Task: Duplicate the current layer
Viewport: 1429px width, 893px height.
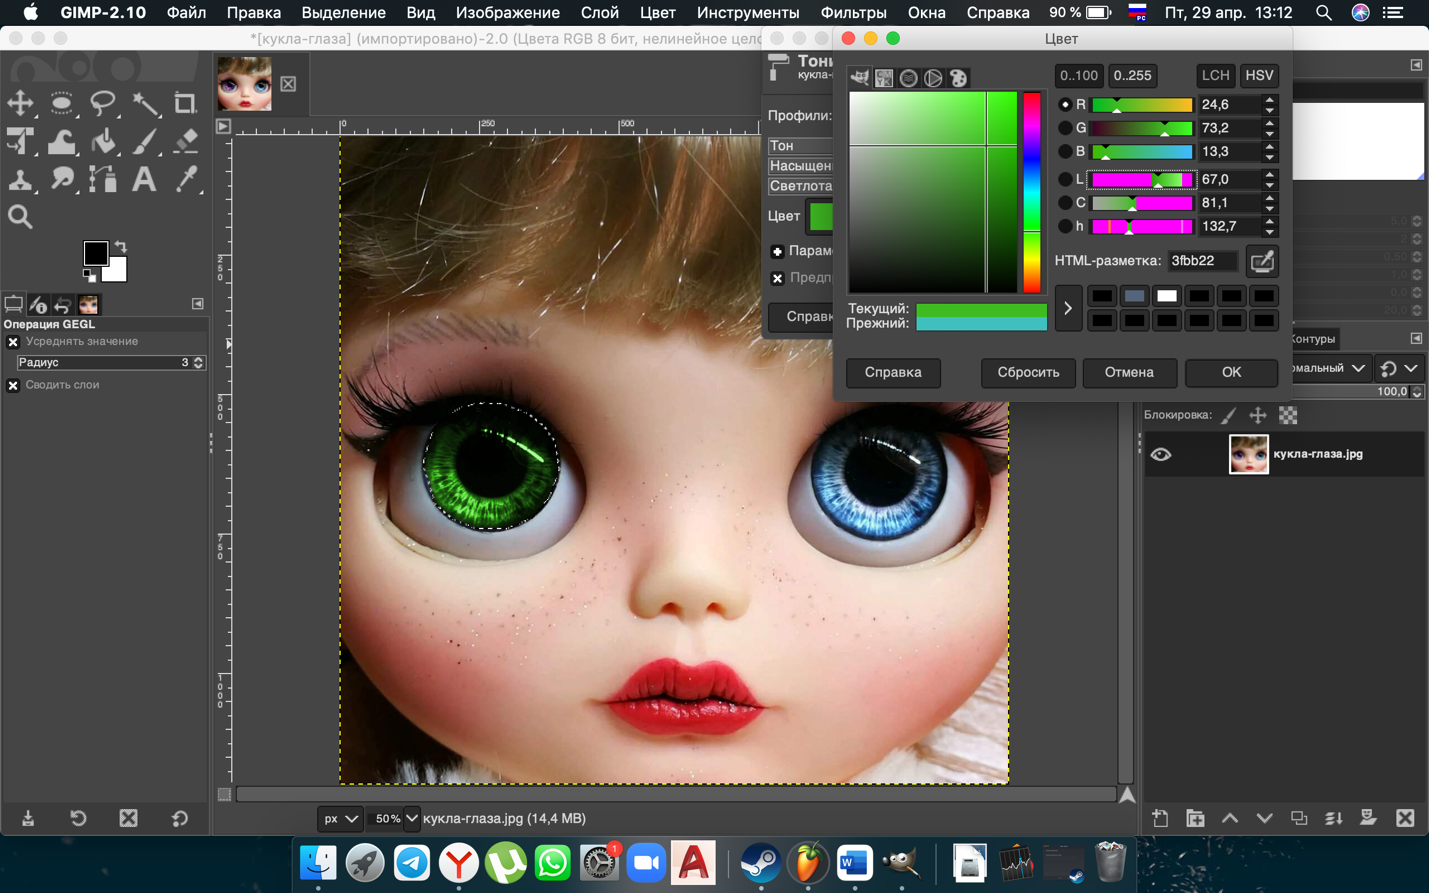Action: (x=1299, y=818)
